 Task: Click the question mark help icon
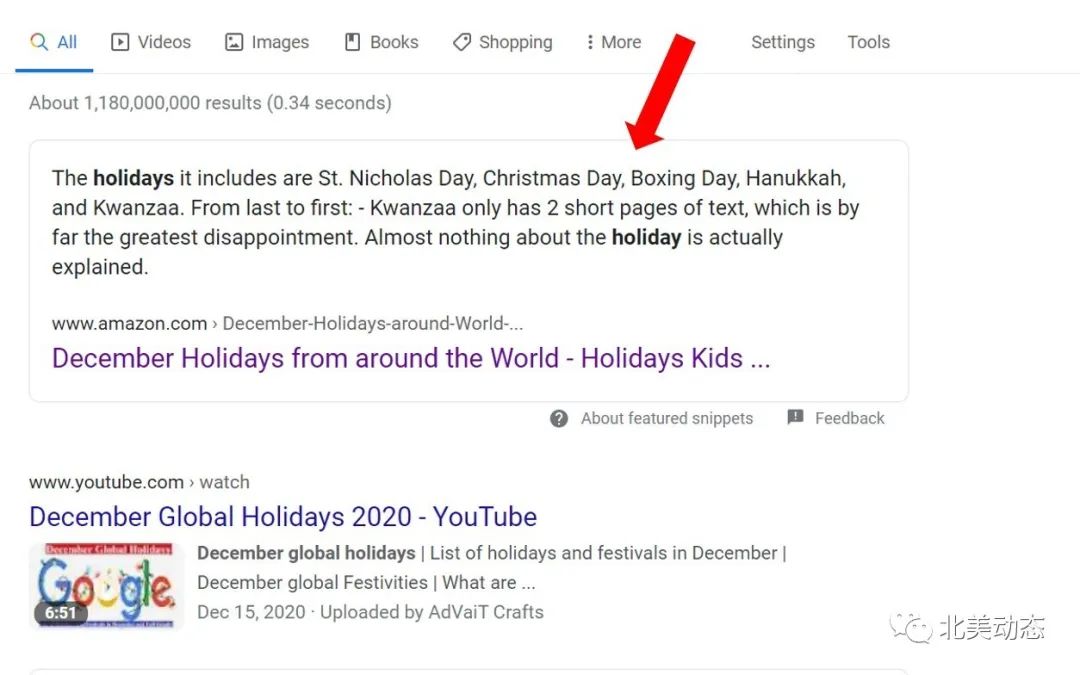click(x=559, y=418)
